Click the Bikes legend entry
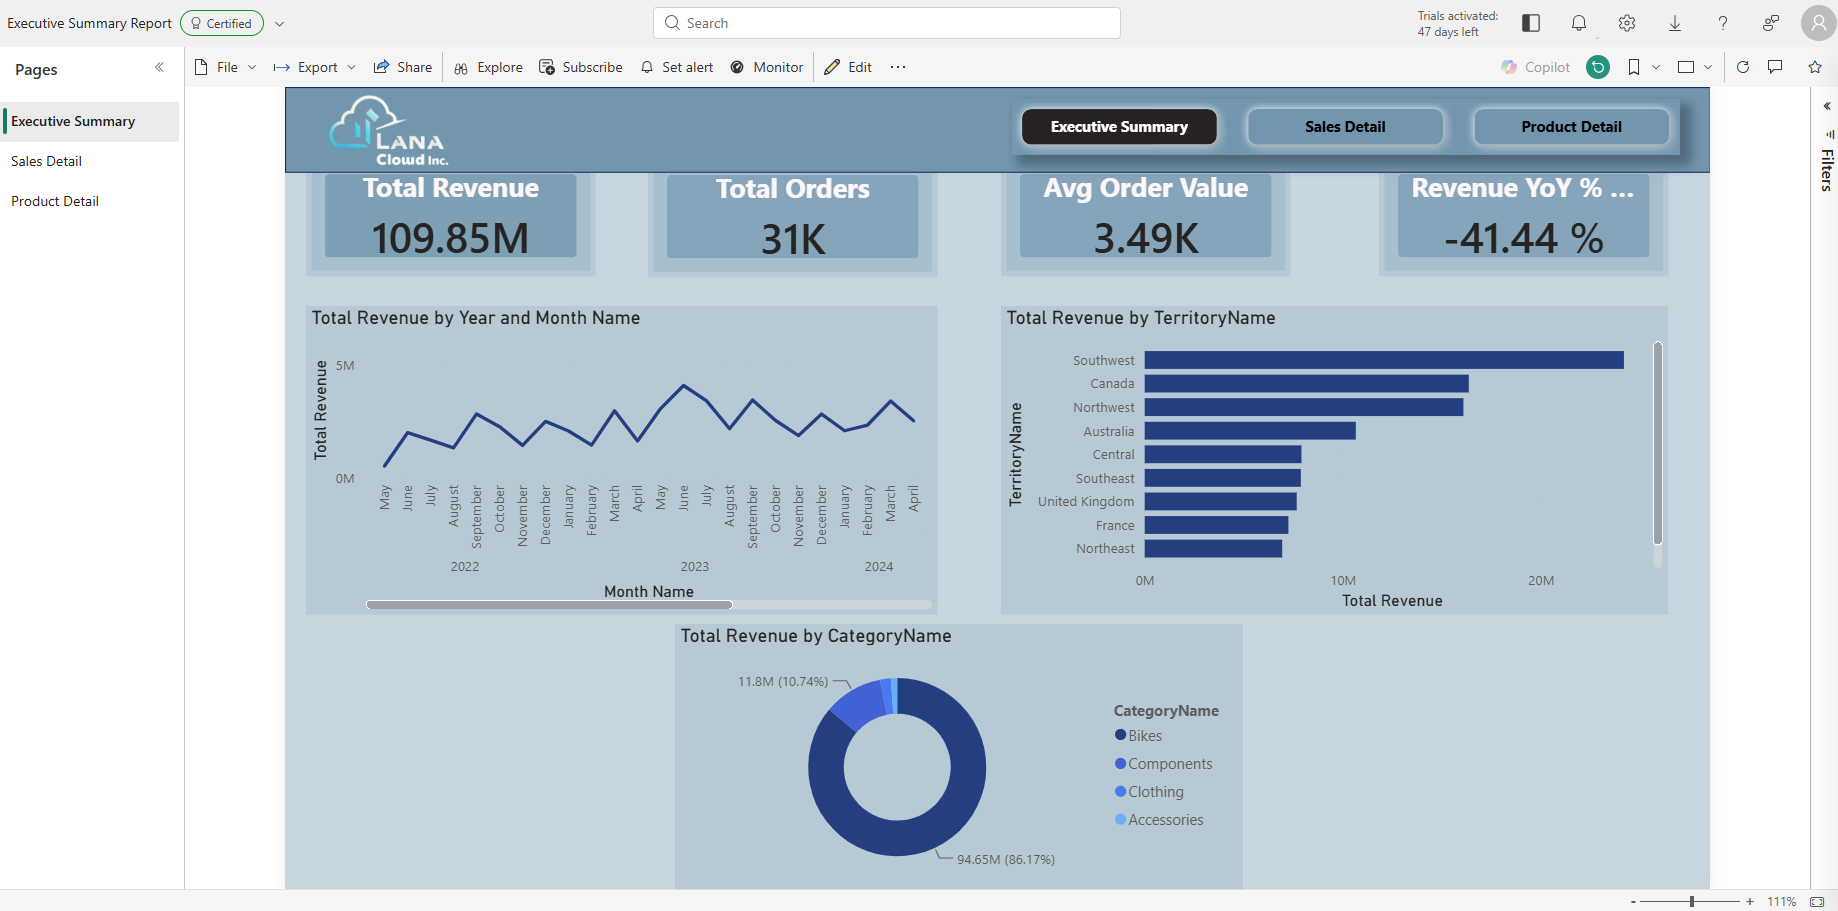The height and width of the screenshot is (911, 1838). coord(1139,735)
